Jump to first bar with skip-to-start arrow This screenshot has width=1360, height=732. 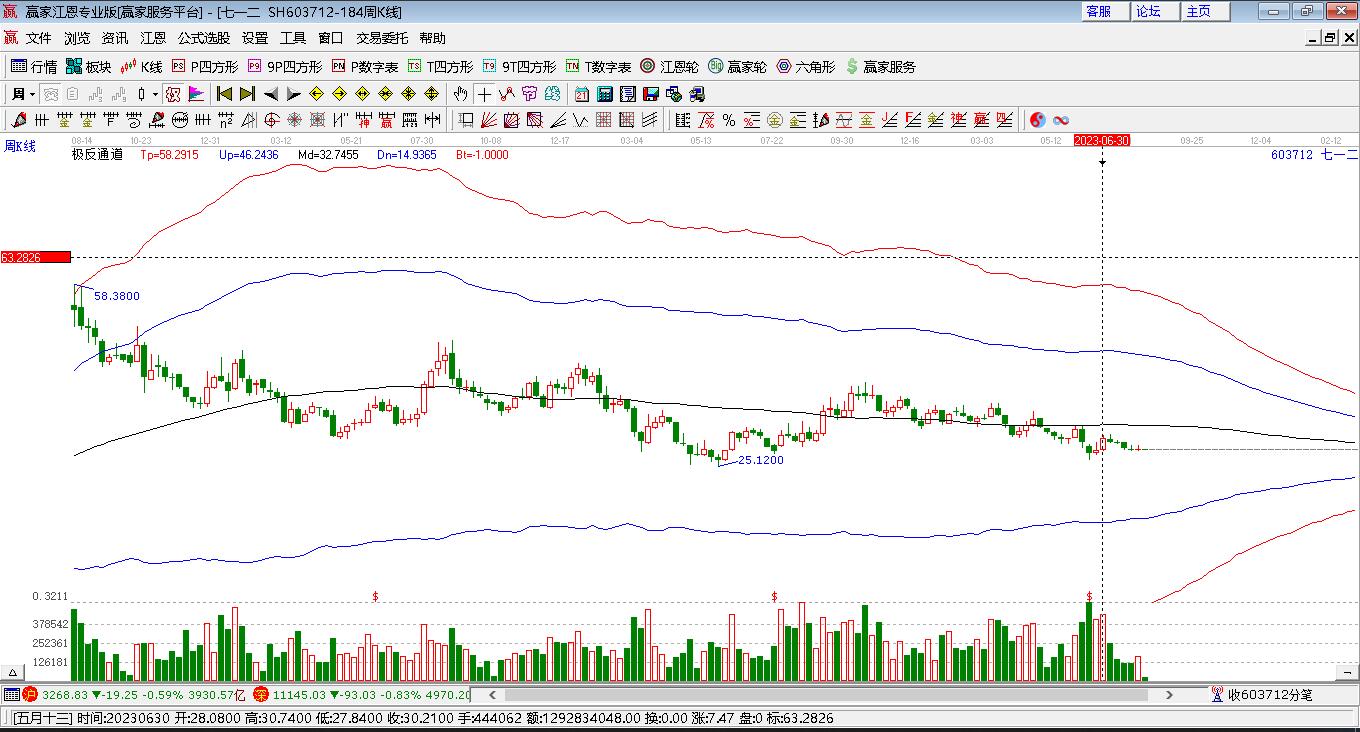[224, 94]
